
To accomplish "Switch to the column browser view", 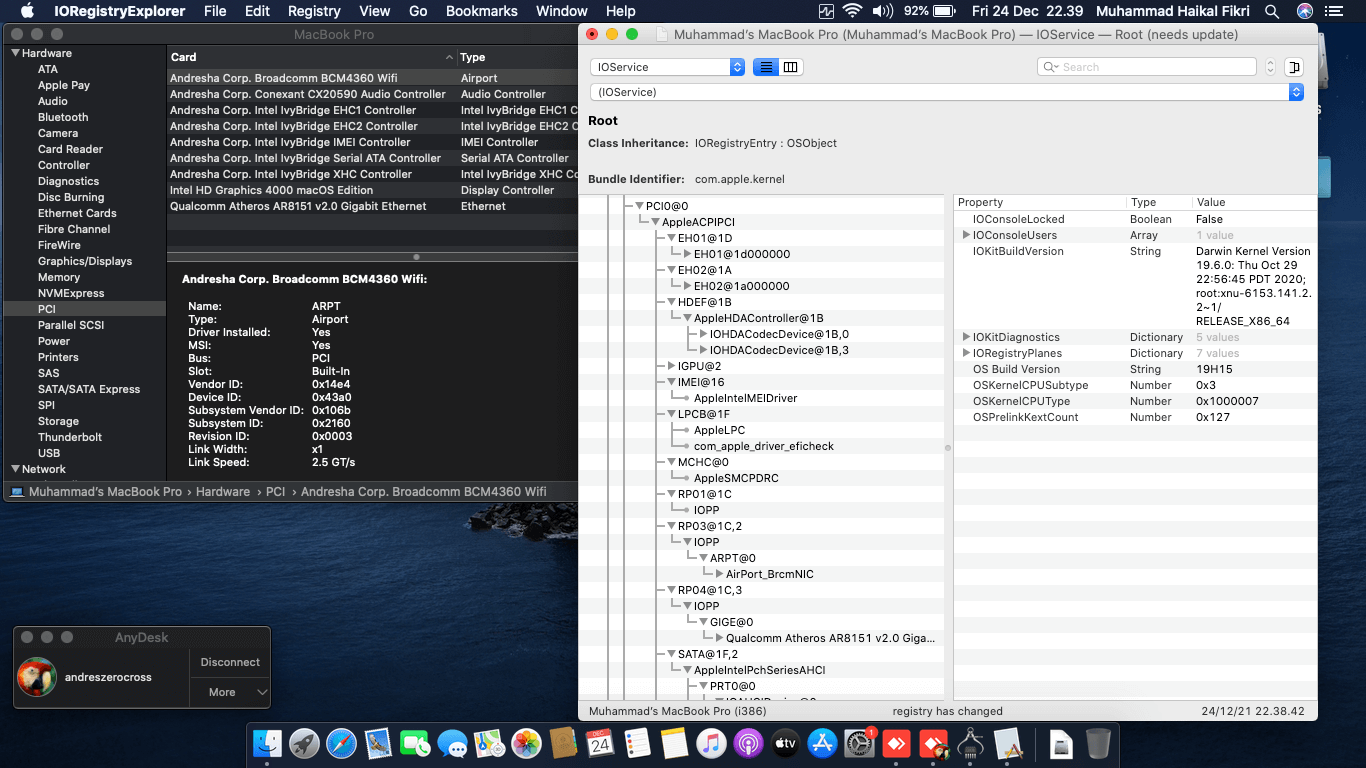I will tap(791, 67).
